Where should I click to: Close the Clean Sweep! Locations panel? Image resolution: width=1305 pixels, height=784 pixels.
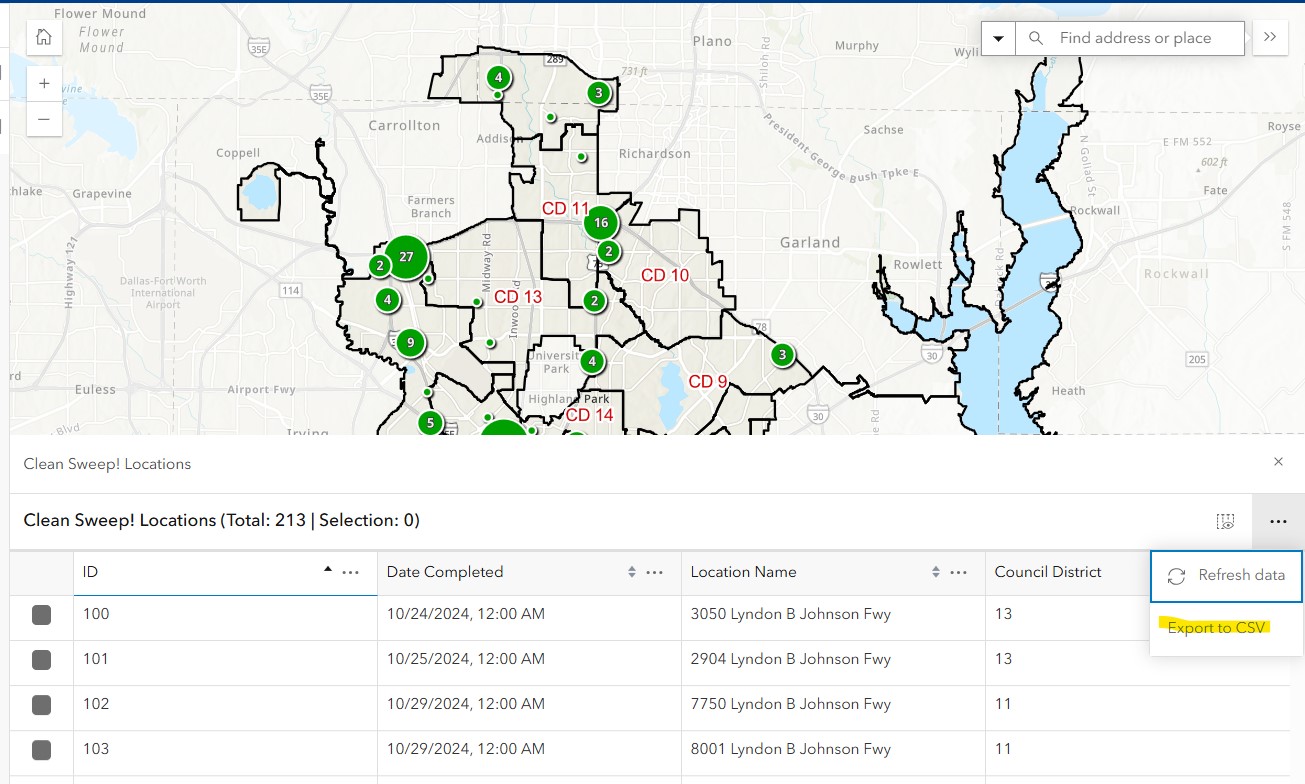coord(1278,462)
